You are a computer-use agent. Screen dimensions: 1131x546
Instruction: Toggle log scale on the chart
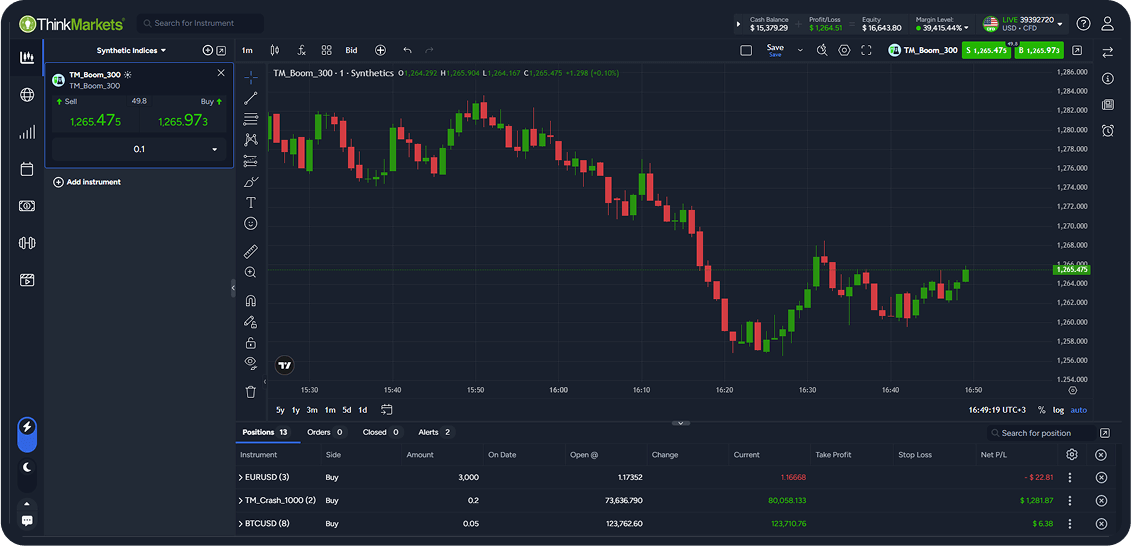1058,410
